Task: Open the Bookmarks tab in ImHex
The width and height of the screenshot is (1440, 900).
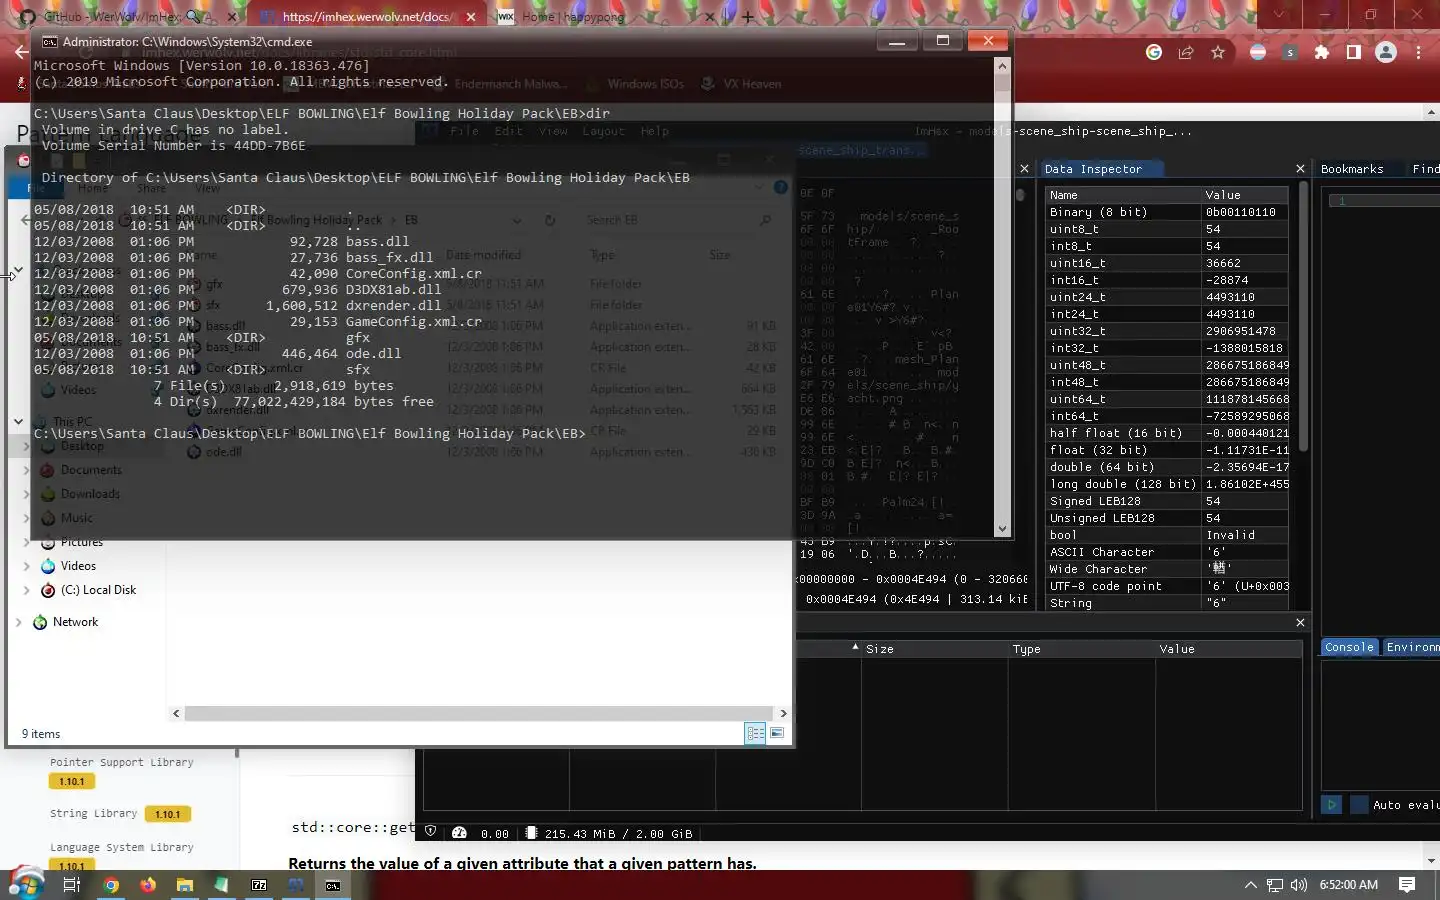Action: click(1352, 169)
